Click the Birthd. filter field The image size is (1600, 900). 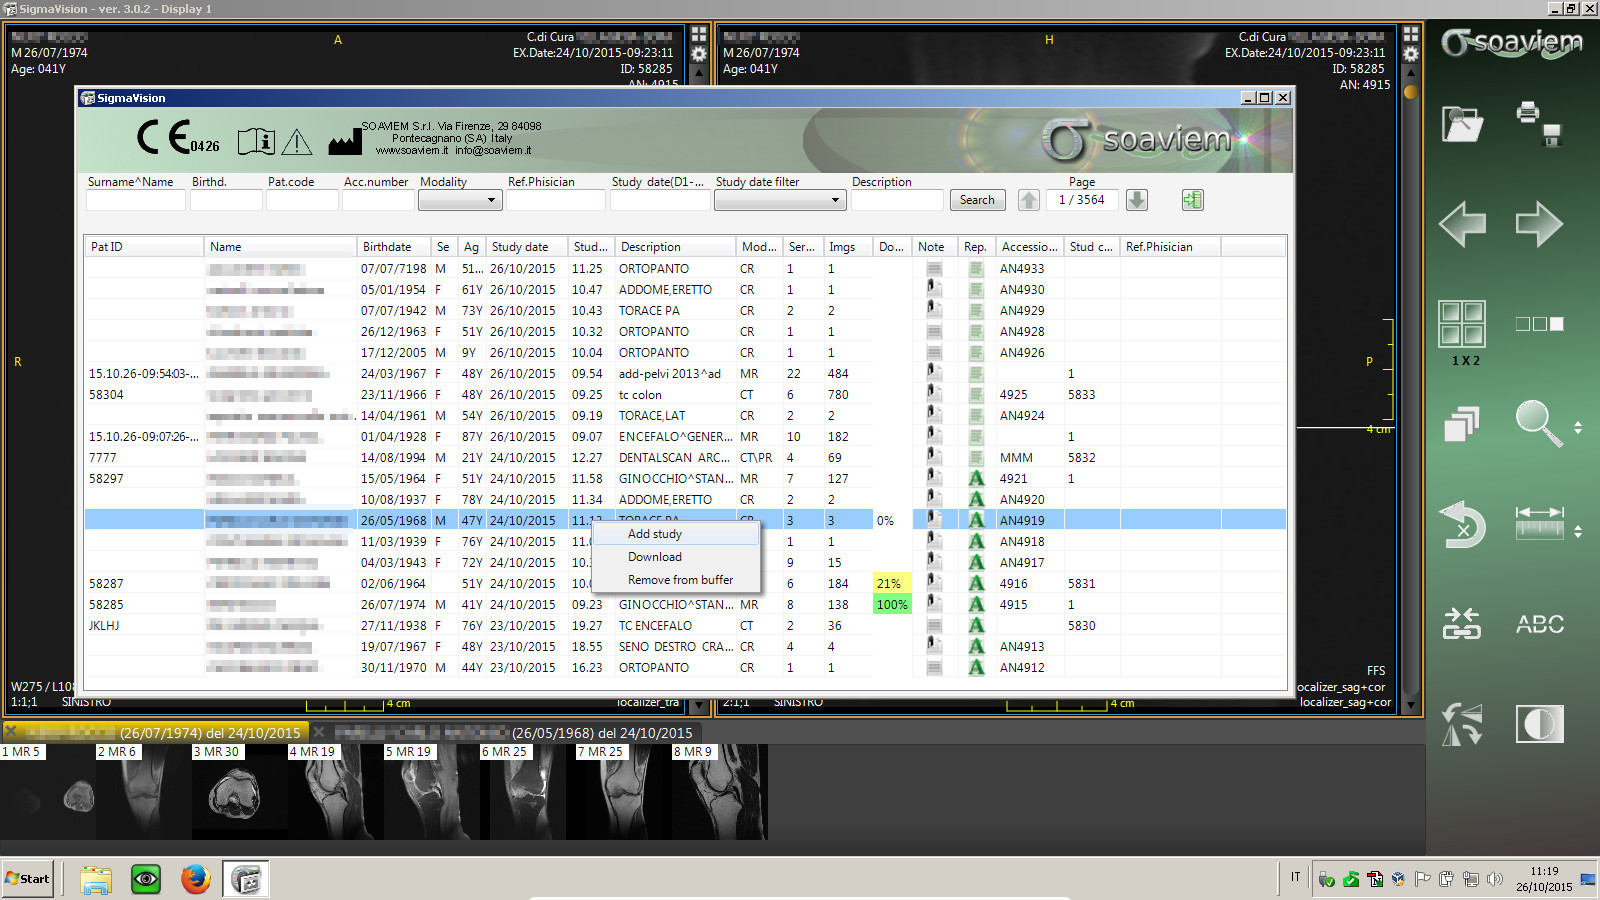226,200
